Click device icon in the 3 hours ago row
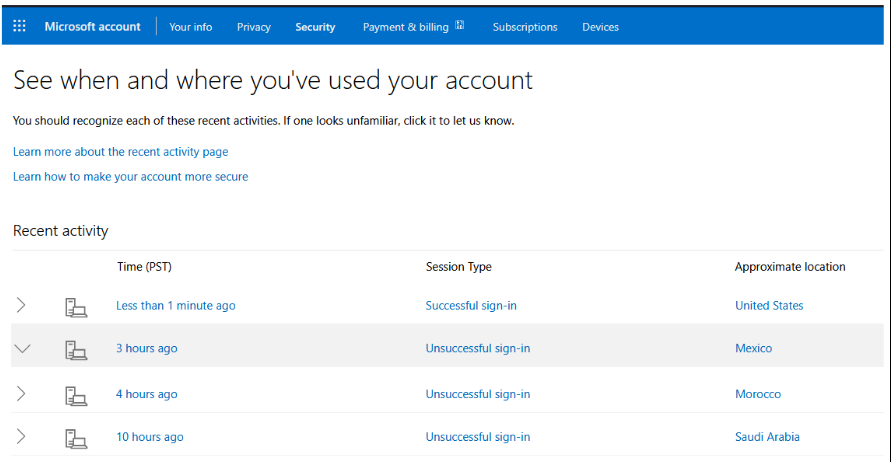The image size is (891, 462). coord(76,350)
